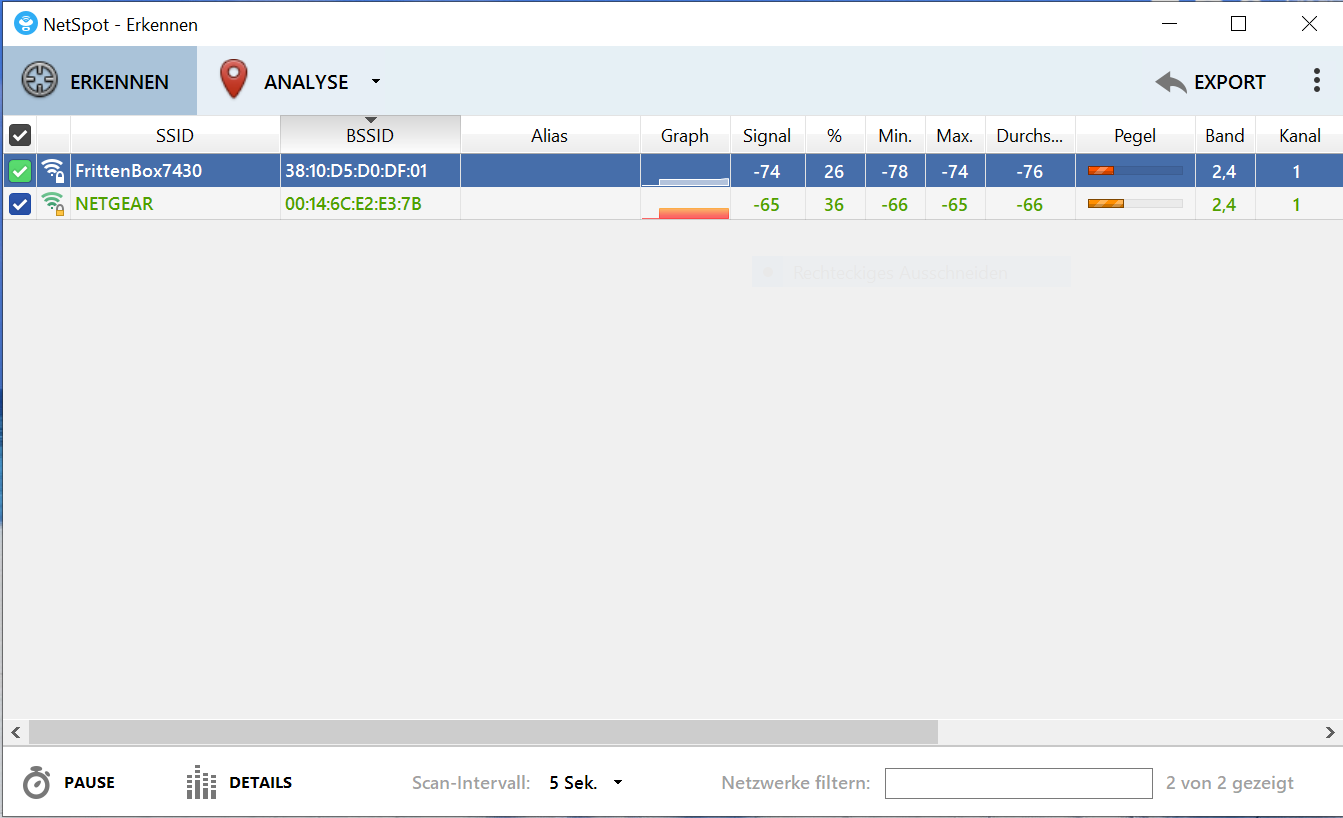The height and width of the screenshot is (818, 1343).
Task: Select the Erkennen crosshair icon
Action: (40, 82)
